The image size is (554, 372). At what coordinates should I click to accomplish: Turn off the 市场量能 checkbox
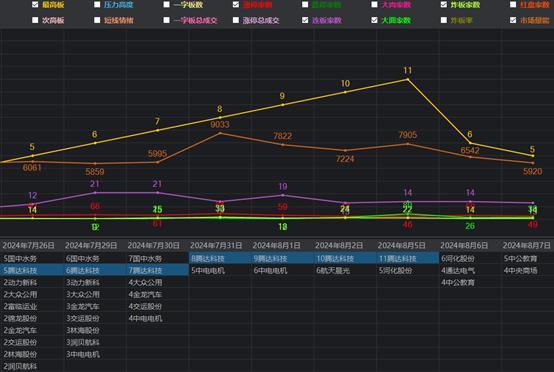pos(513,20)
